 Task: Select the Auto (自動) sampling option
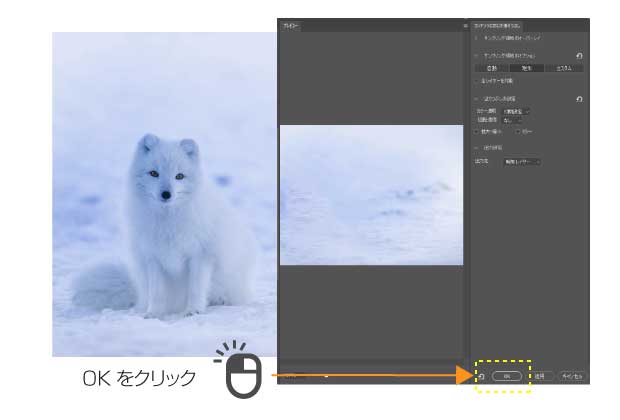[492, 68]
